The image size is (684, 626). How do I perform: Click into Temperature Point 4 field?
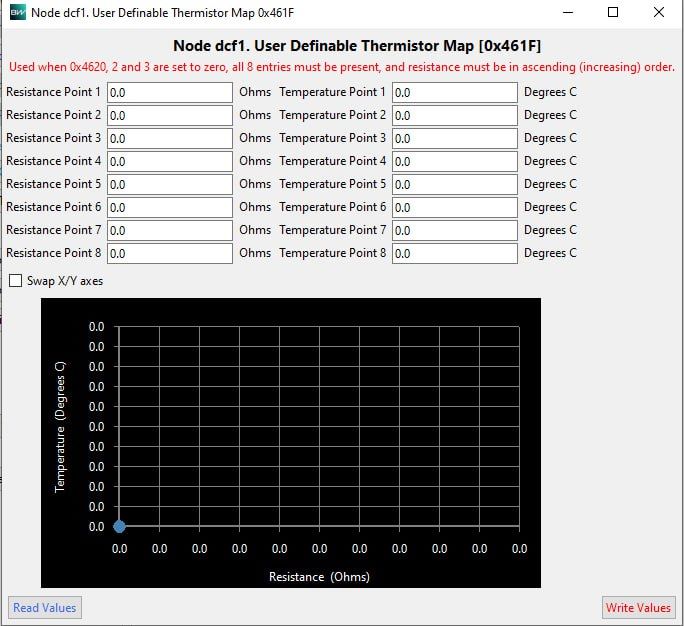(455, 161)
